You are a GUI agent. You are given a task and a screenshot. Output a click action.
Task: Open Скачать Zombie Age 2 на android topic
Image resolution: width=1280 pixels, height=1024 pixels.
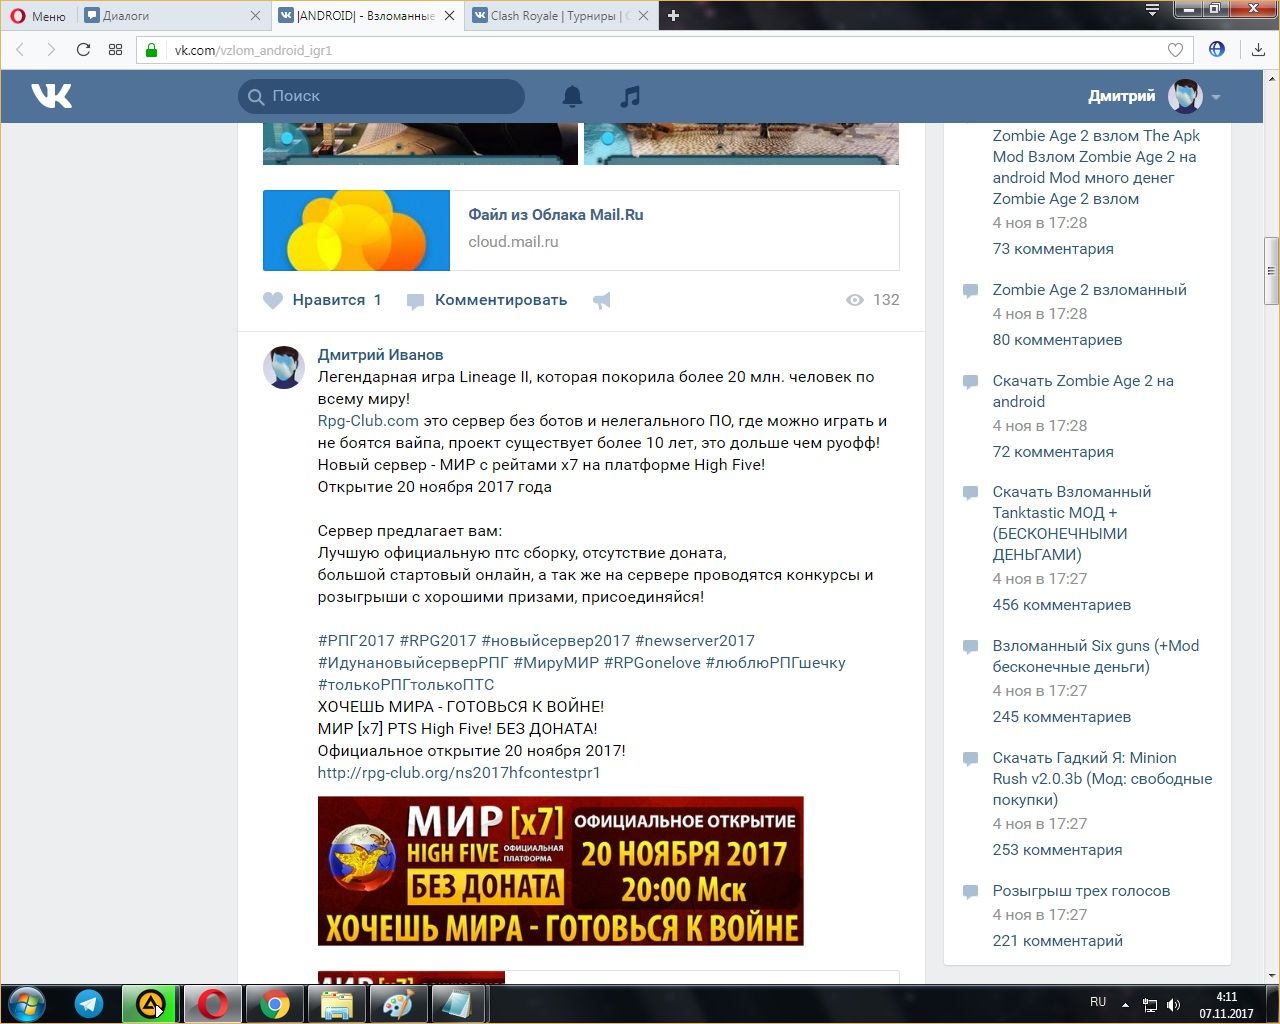point(1083,391)
